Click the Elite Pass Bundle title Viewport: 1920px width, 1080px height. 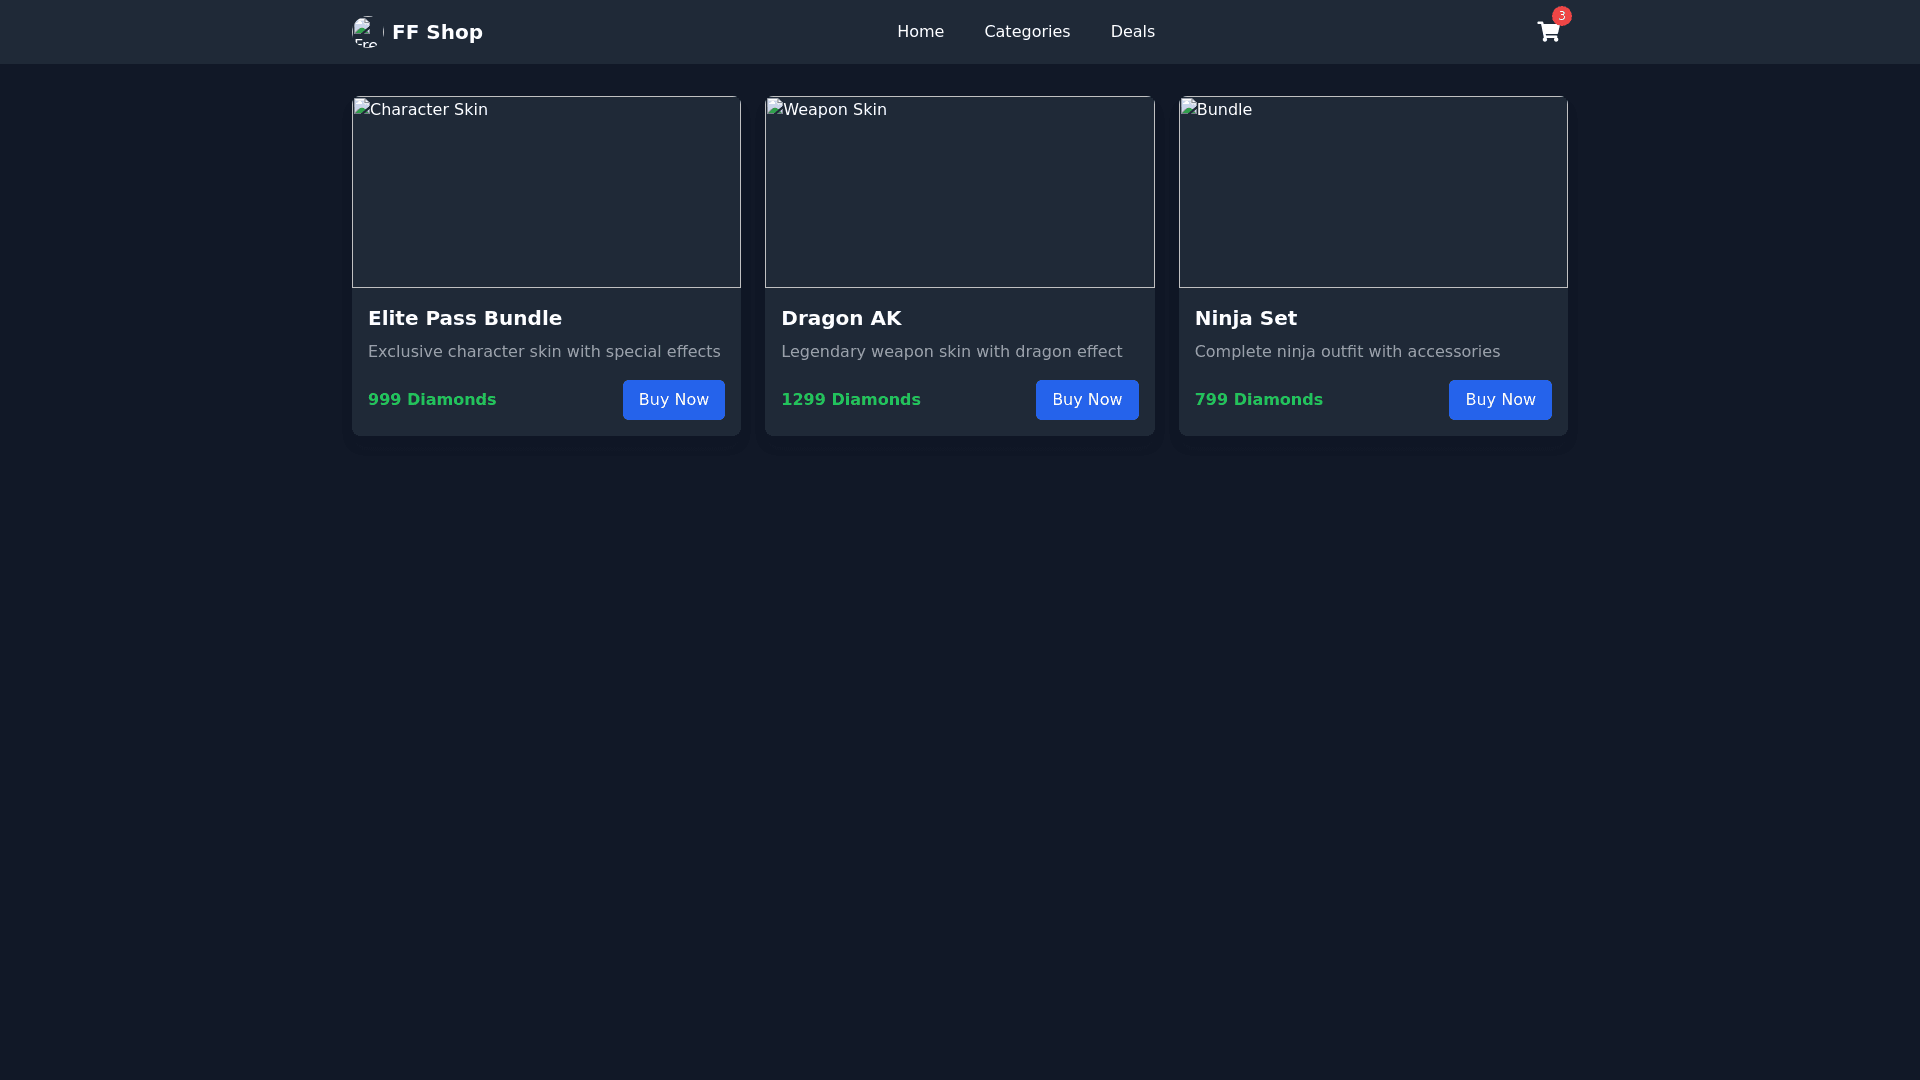click(x=464, y=318)
